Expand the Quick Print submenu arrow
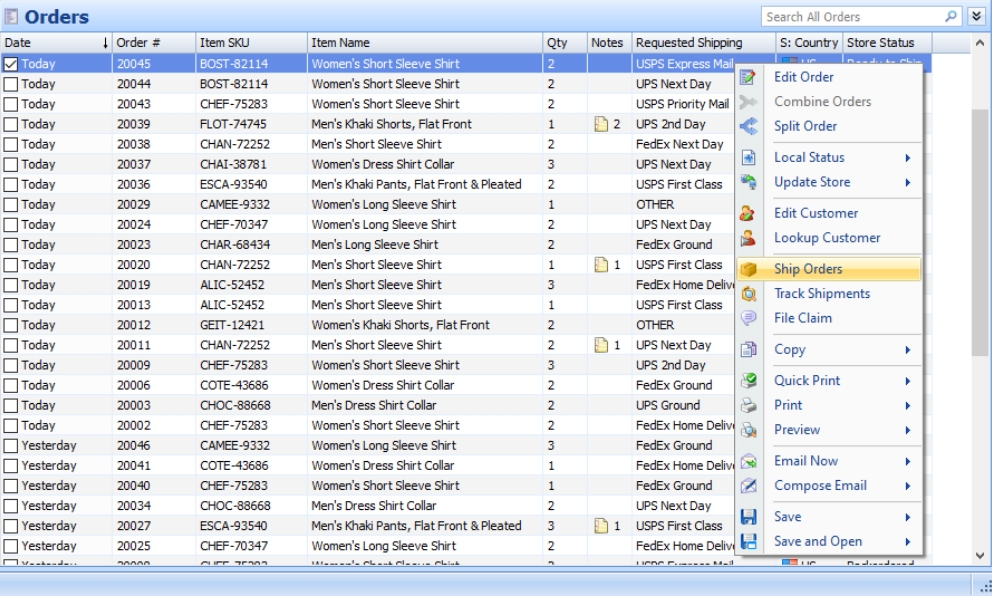This screenshot has width=992, height=596. 908,381
